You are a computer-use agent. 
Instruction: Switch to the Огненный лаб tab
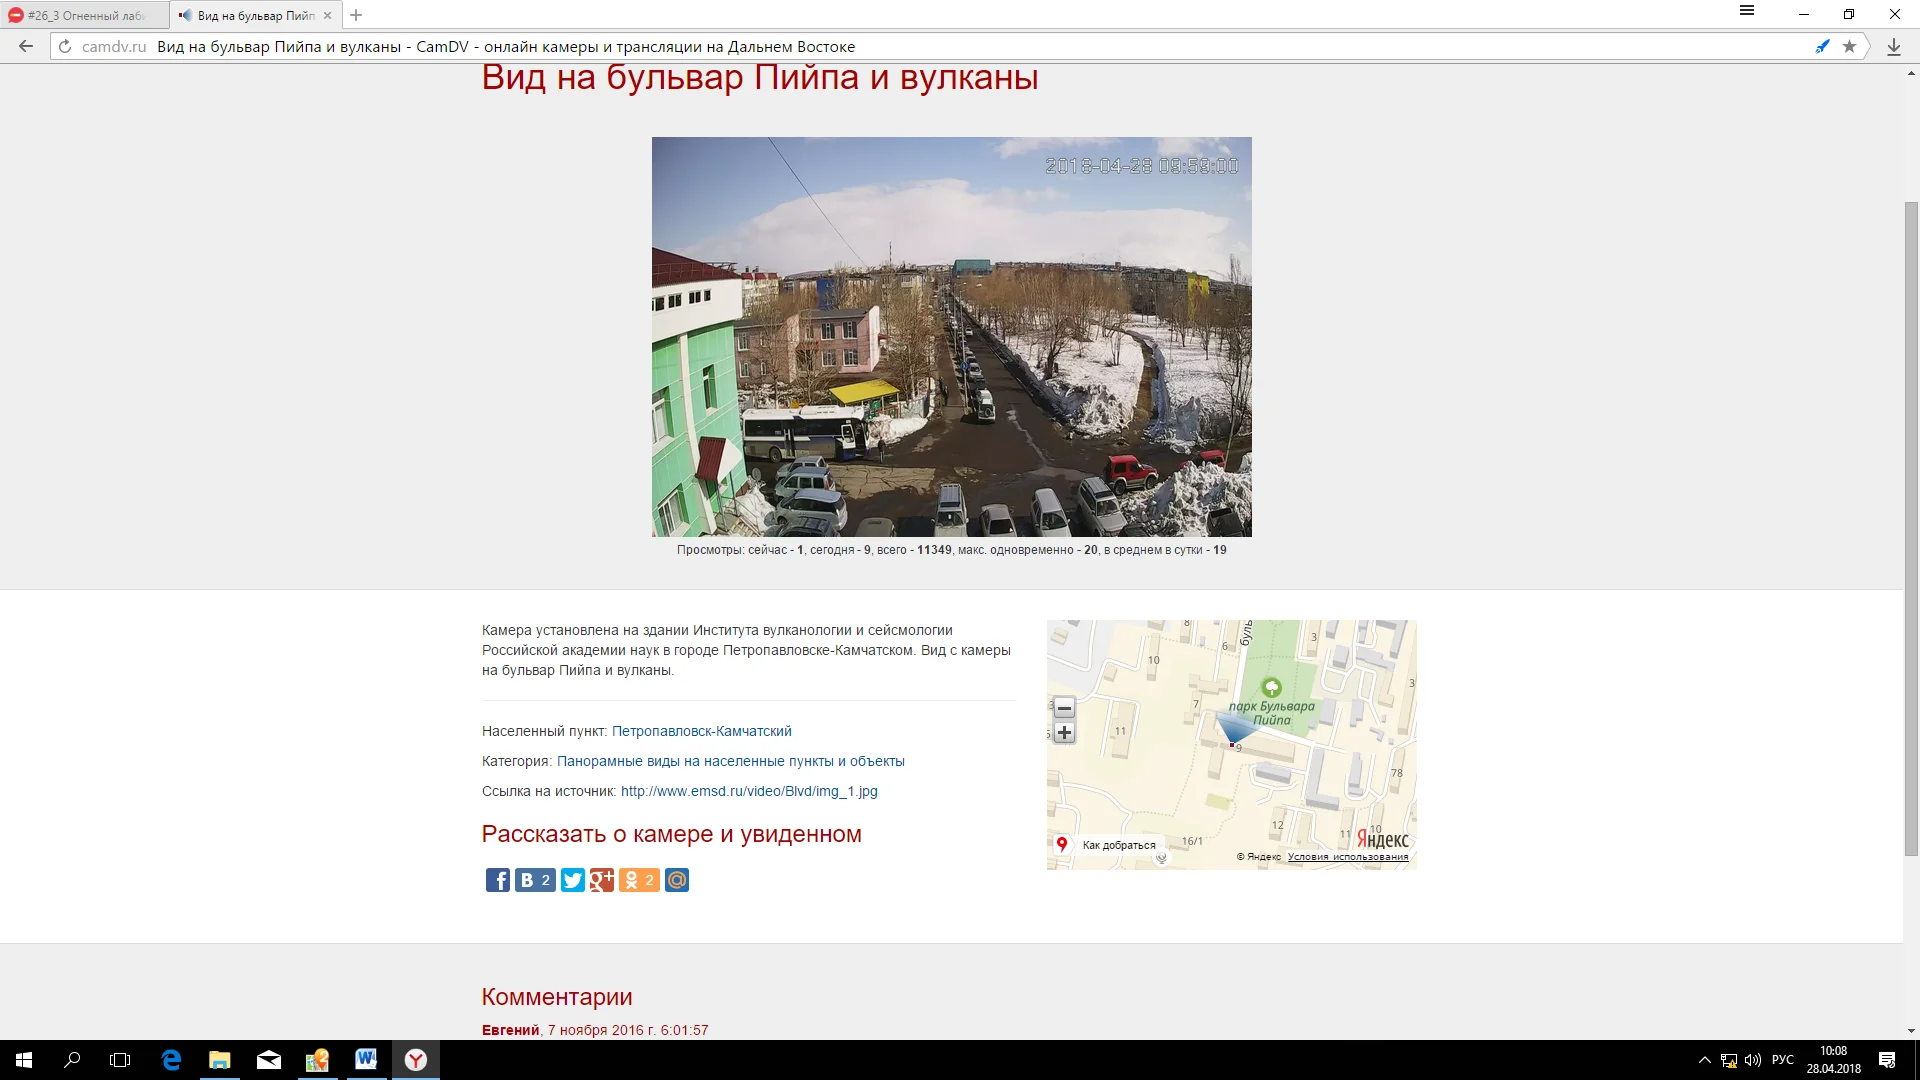[x=85, y=16]
